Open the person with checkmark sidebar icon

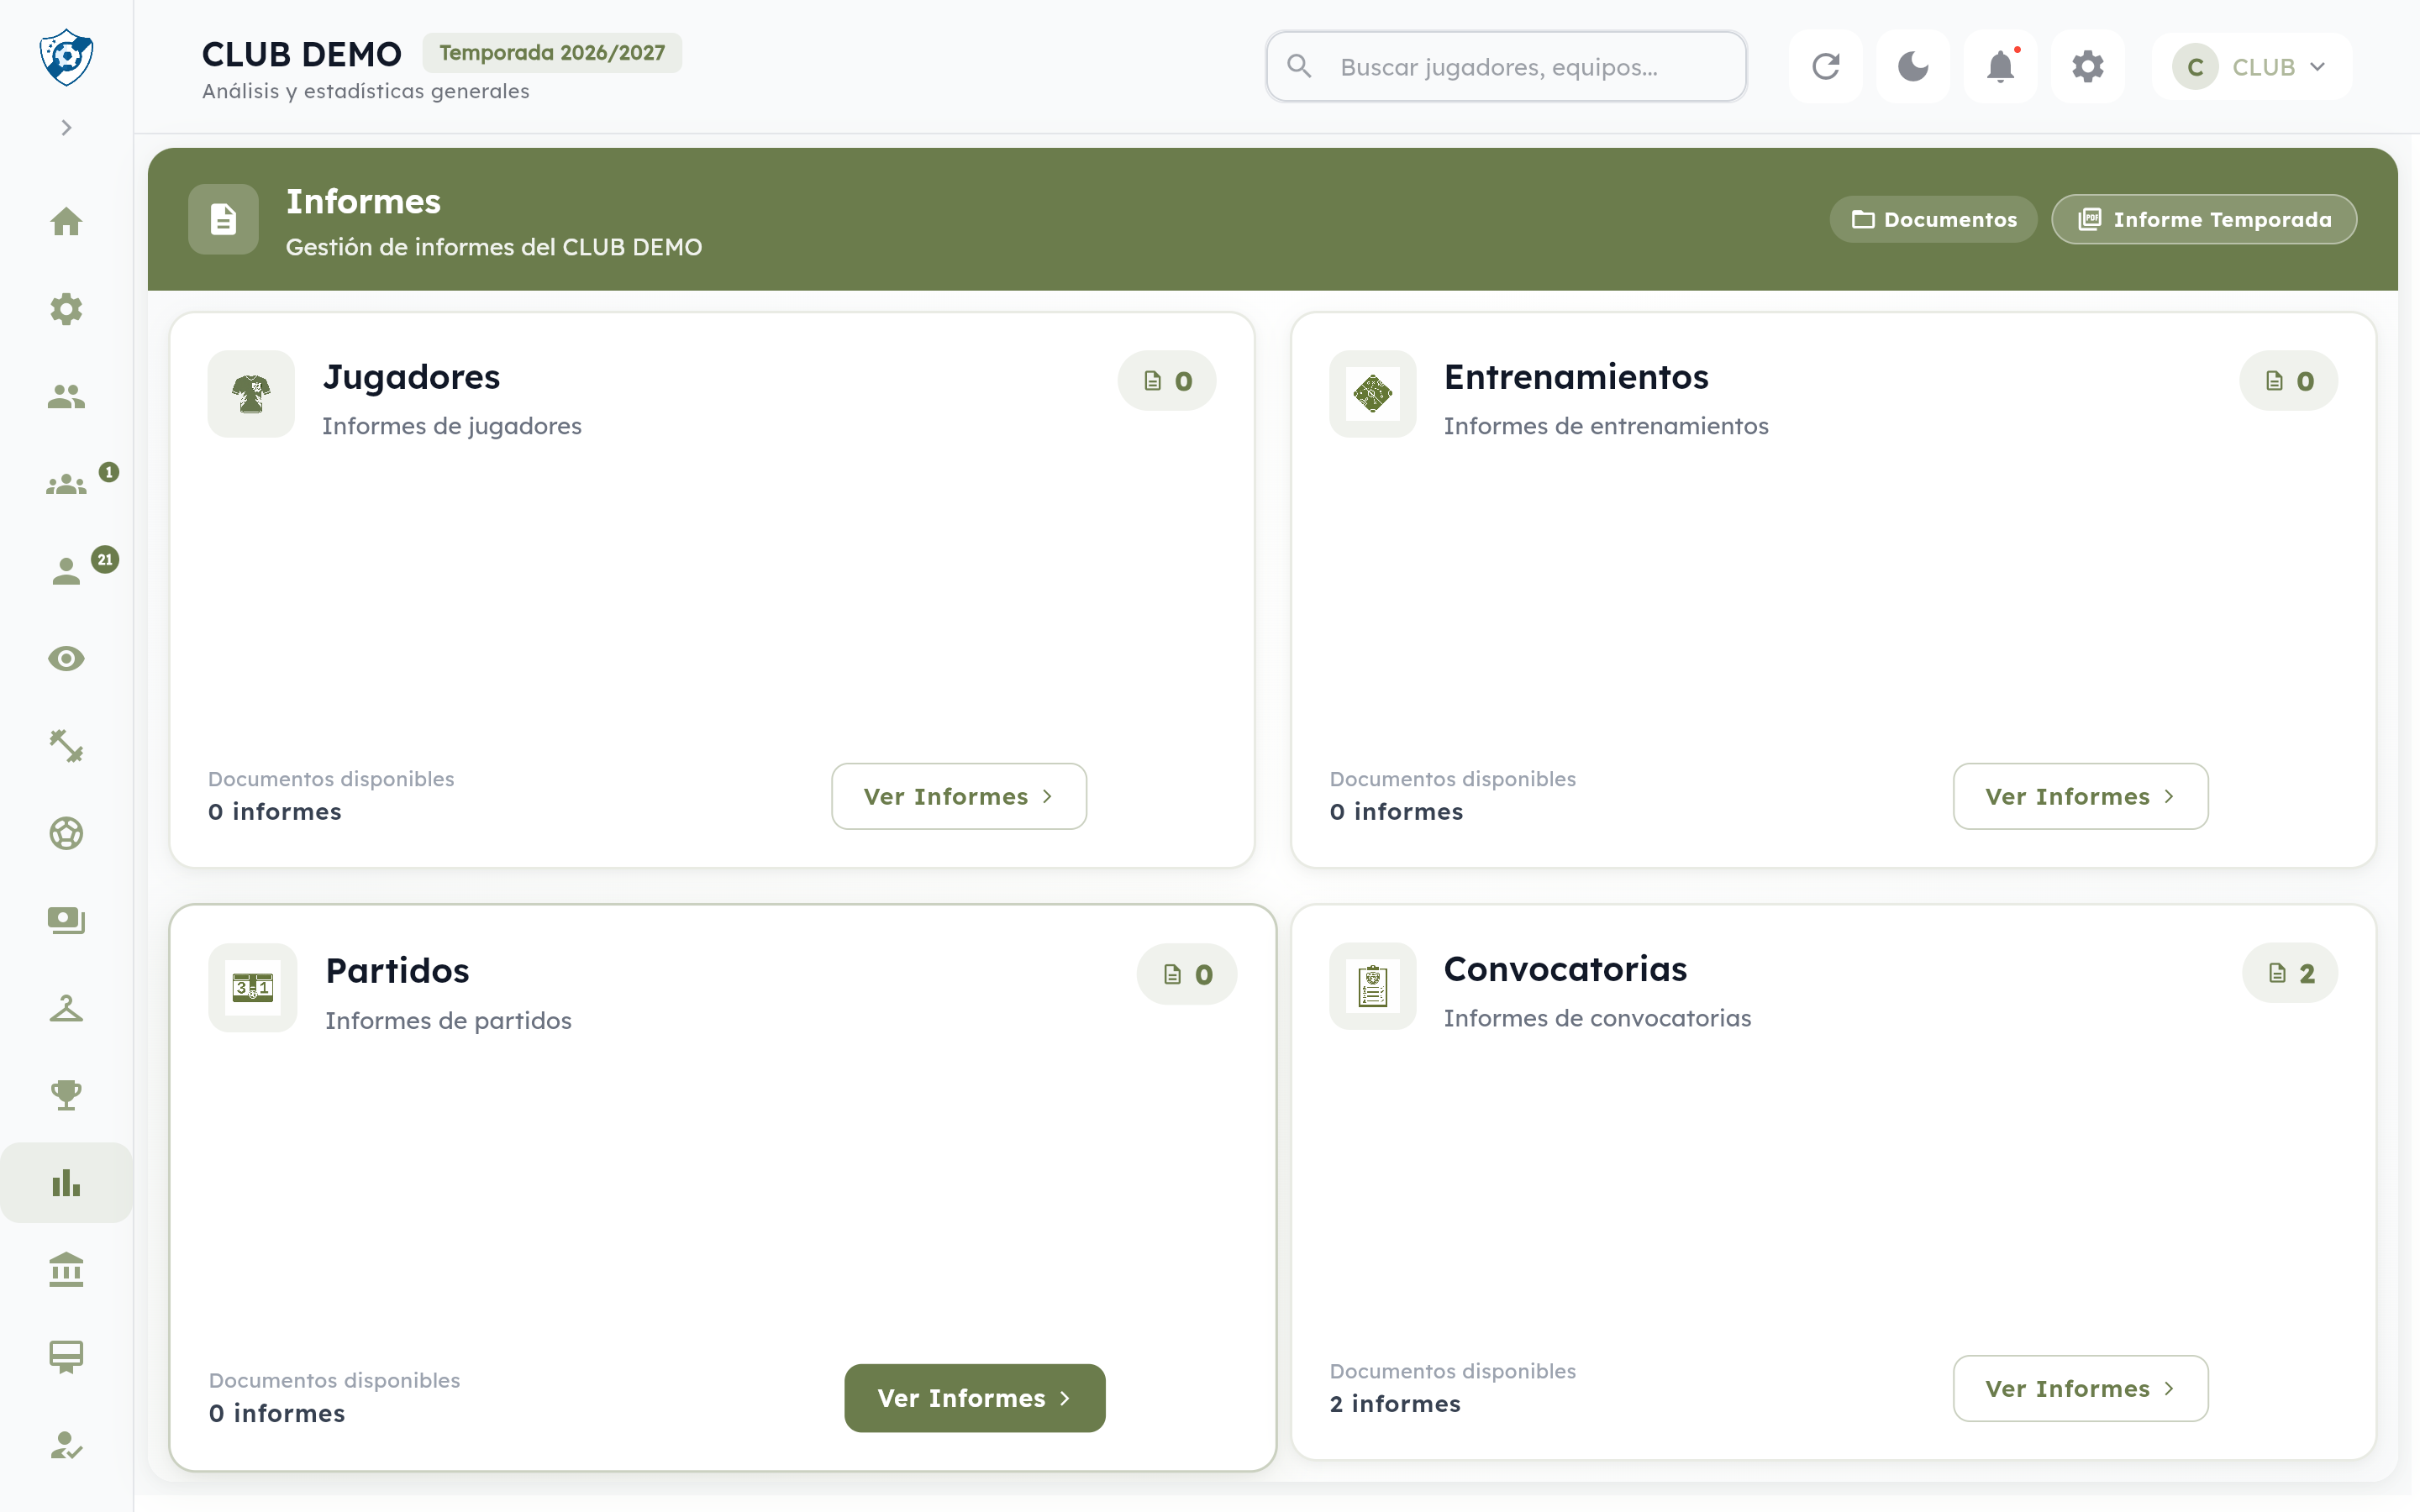click(x=66, y=1445)
